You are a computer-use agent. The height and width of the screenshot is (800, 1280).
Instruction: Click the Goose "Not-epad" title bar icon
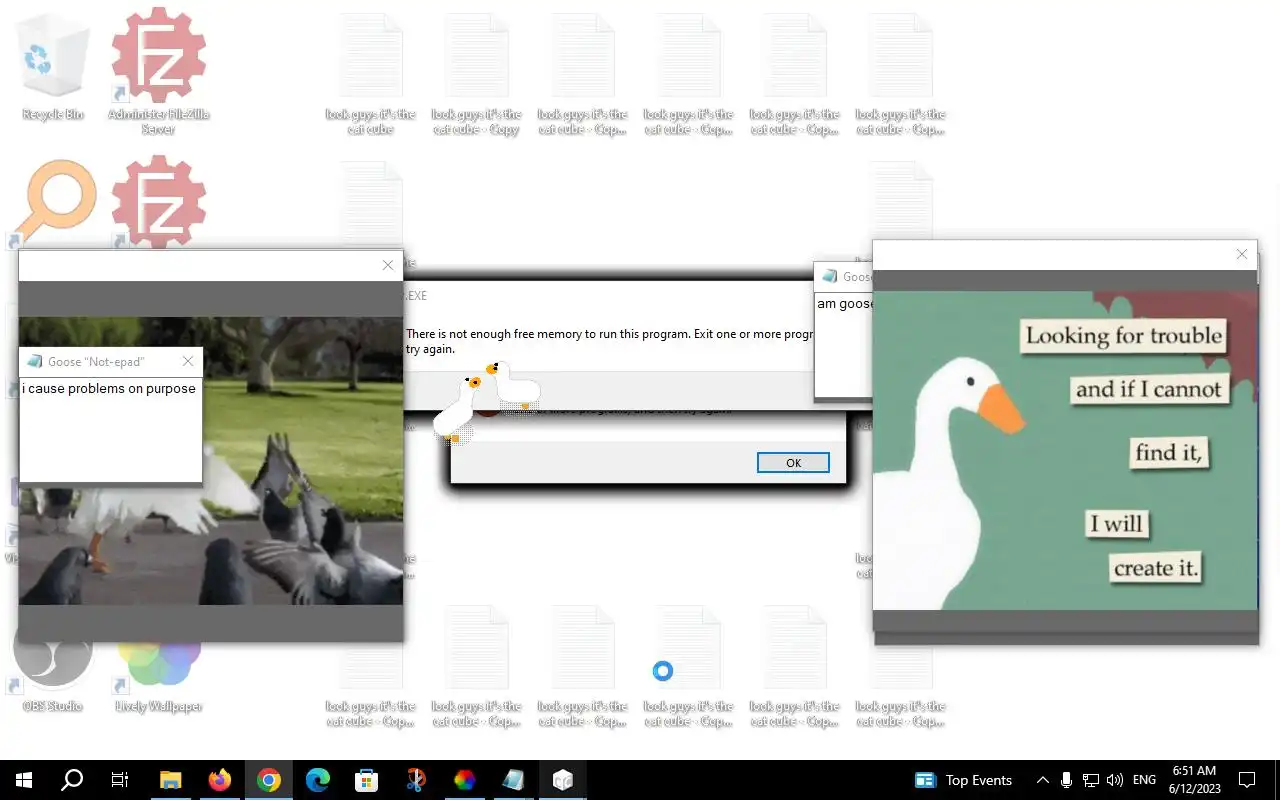(x=35, y=361)
